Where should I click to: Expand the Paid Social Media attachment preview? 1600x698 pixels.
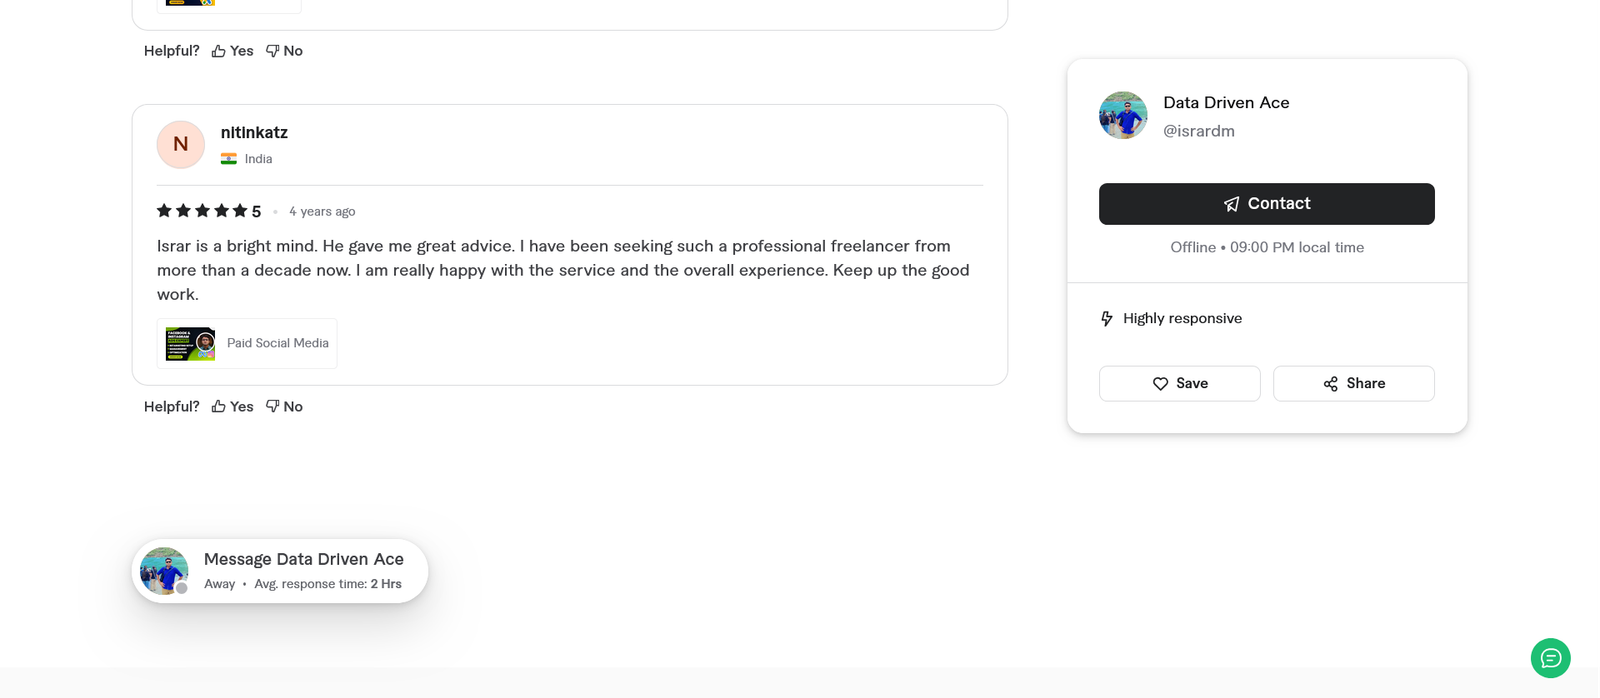[x=246, y=343]
